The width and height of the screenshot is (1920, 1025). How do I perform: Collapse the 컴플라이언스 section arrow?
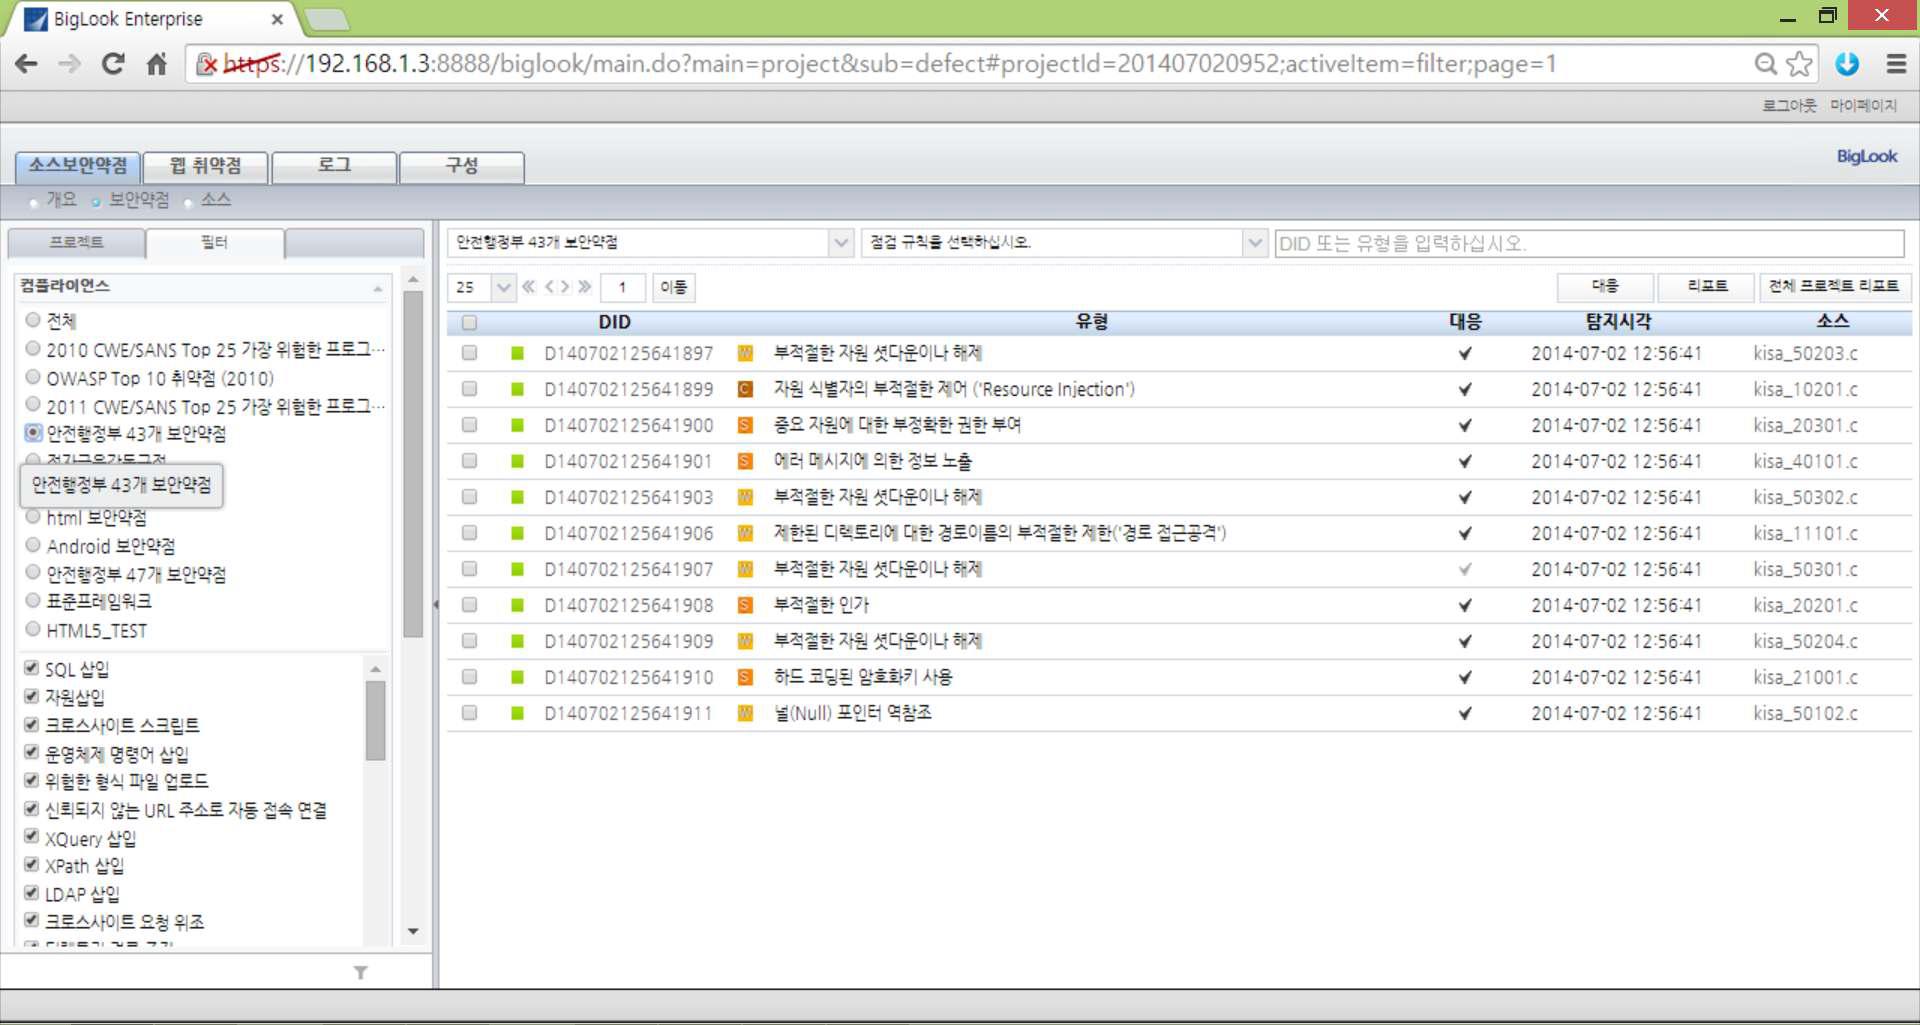tap(378, 288)
